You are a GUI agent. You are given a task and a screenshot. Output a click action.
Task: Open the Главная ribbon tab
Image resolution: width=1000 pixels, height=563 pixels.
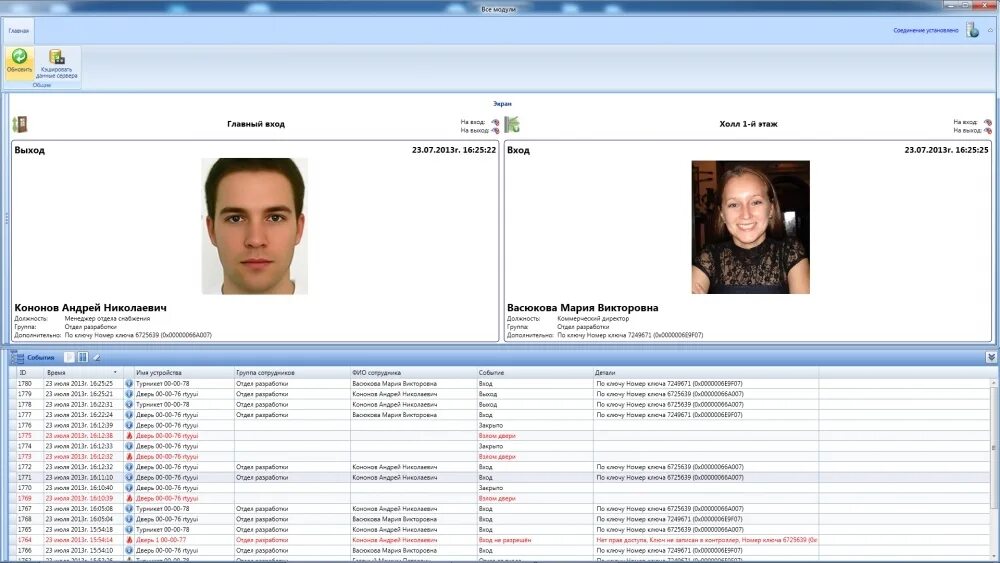coord(18,31)
